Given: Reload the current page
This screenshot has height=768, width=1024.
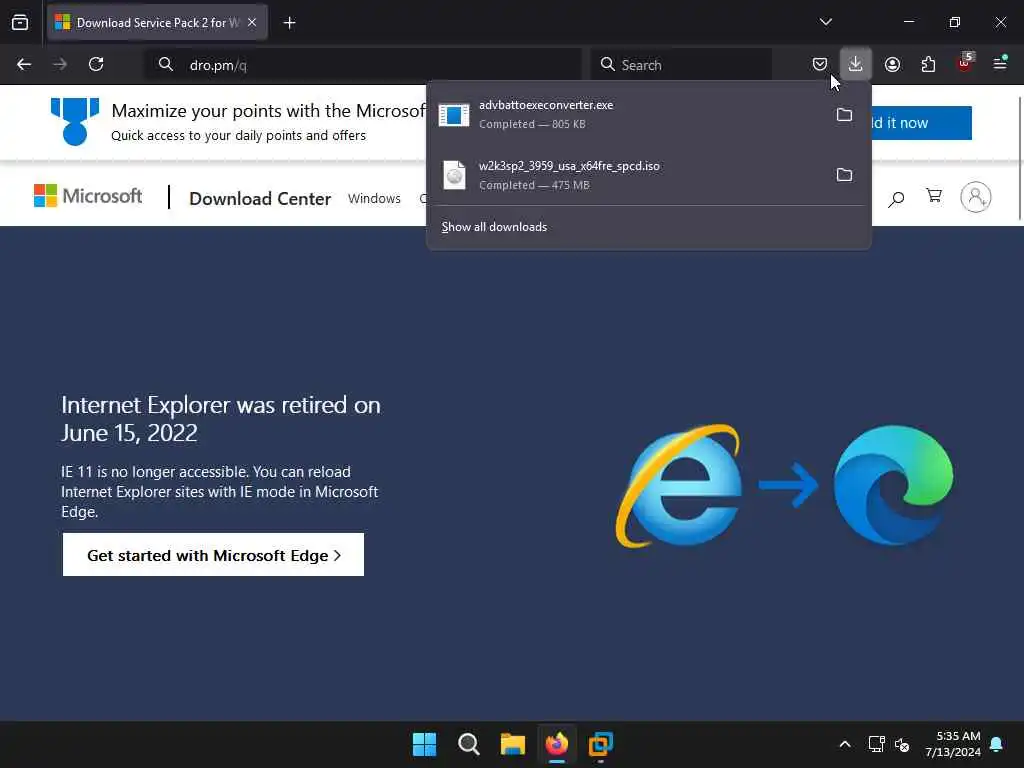Looking at the screenshot, I should tap(96, 64).
